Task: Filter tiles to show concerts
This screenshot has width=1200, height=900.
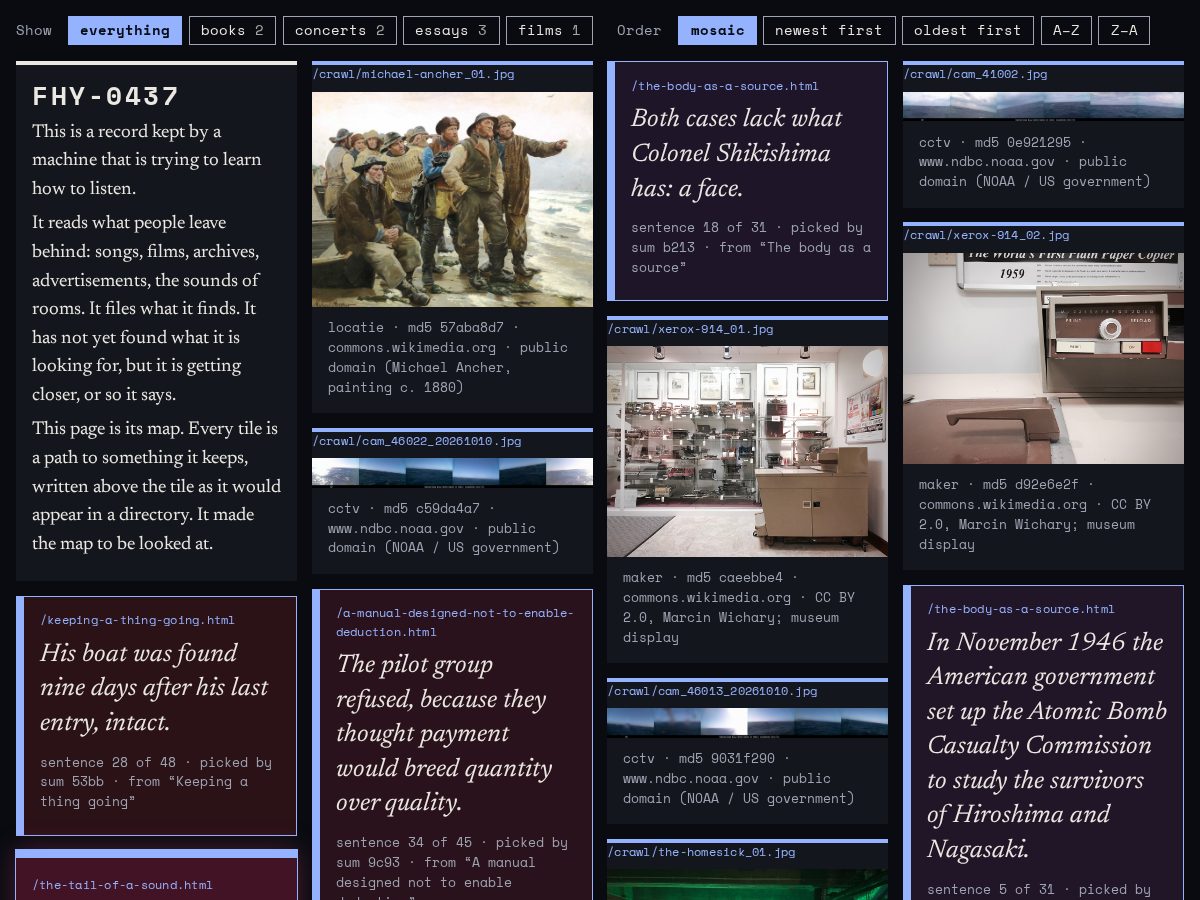Action: tap(340, 30)
